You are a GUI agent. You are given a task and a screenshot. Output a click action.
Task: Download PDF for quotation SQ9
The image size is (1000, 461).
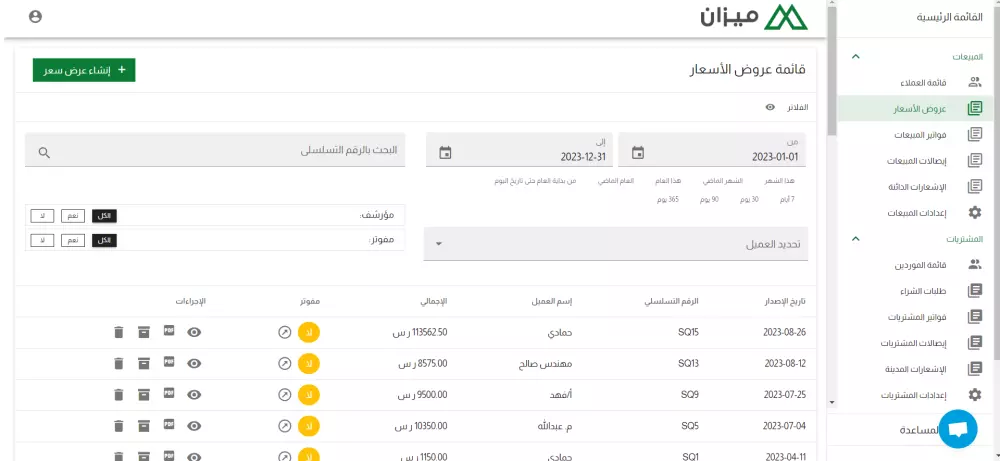click(x=169, y=393)
